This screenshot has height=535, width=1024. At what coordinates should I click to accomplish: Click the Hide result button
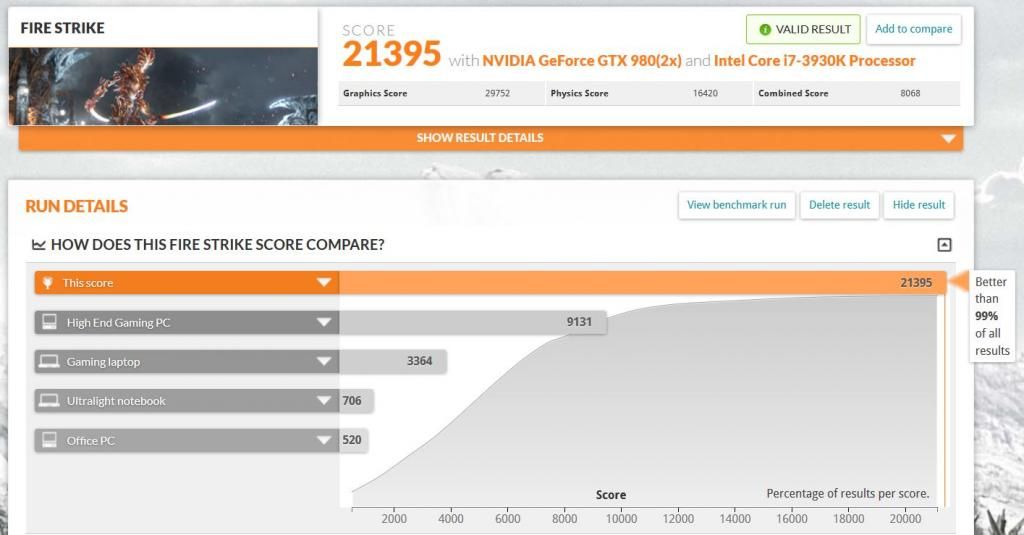click(x=919, y=205)
